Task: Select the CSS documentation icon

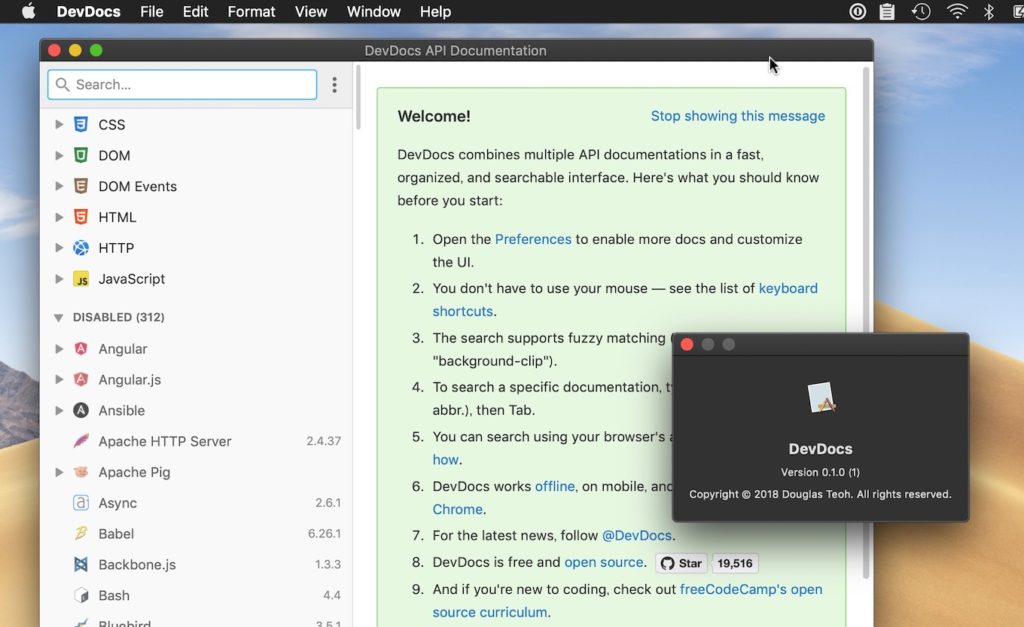Action: point(80,124)
